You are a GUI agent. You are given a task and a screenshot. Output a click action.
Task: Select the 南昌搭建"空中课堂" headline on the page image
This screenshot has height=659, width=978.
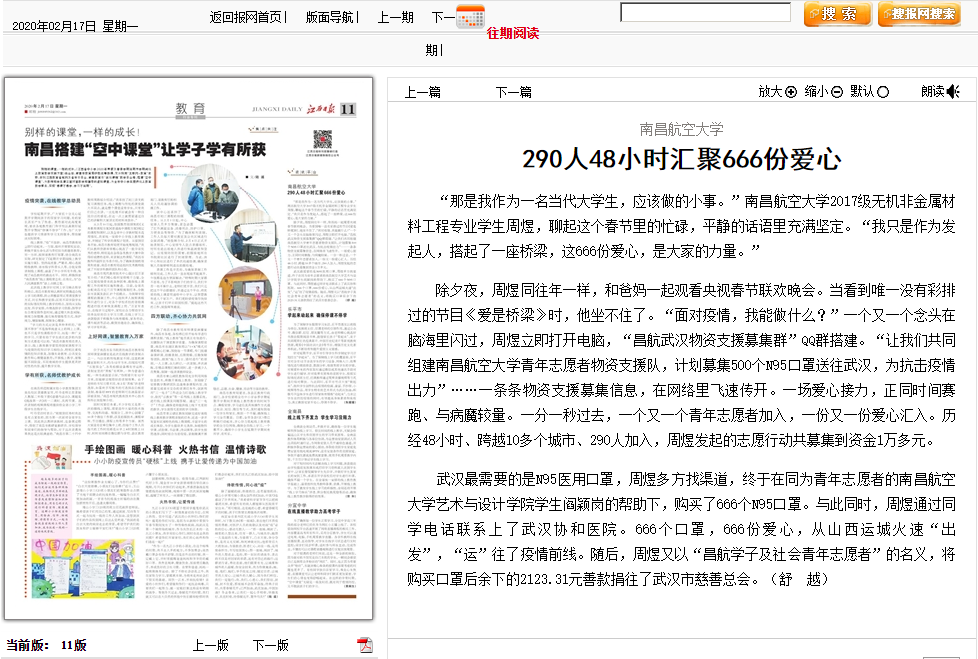coord(145,150)
